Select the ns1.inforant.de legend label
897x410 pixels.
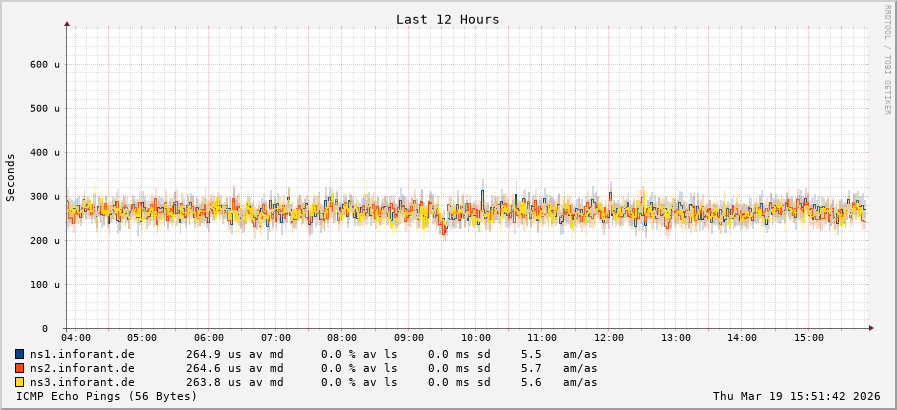[x=82, y=354]
